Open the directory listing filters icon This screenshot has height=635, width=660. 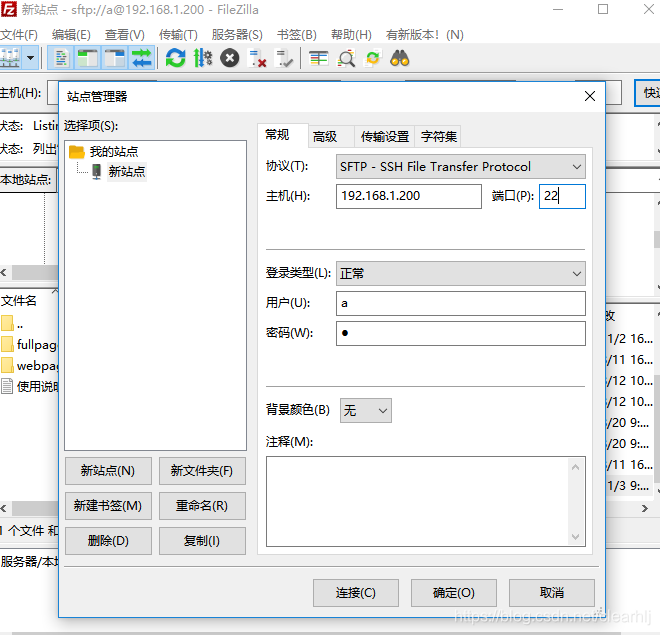pos(319,58)
